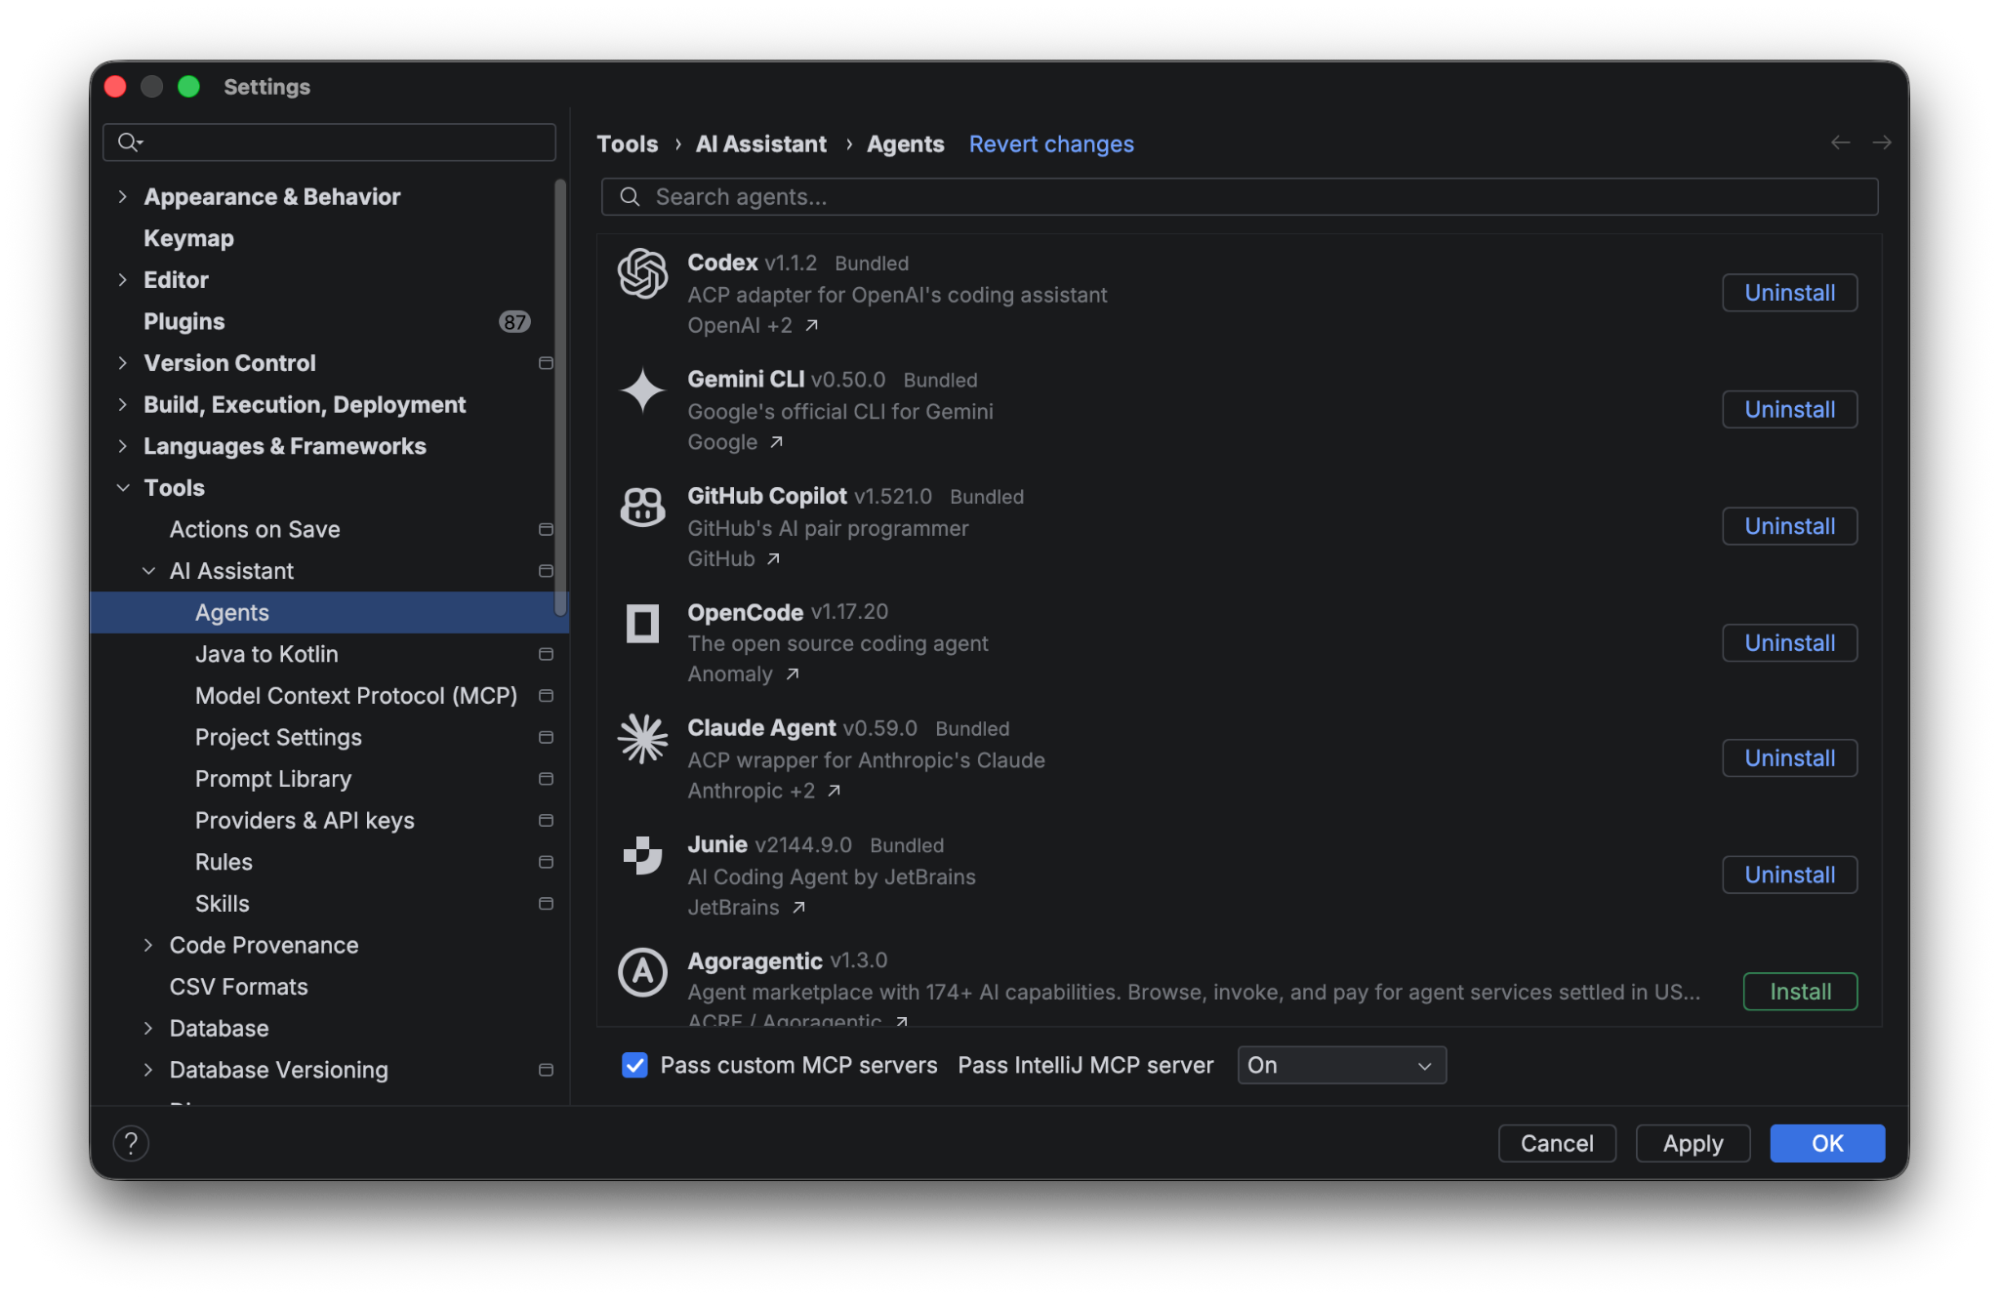
Task: Open the Google external link arrow
Action: tap(777, 442)
